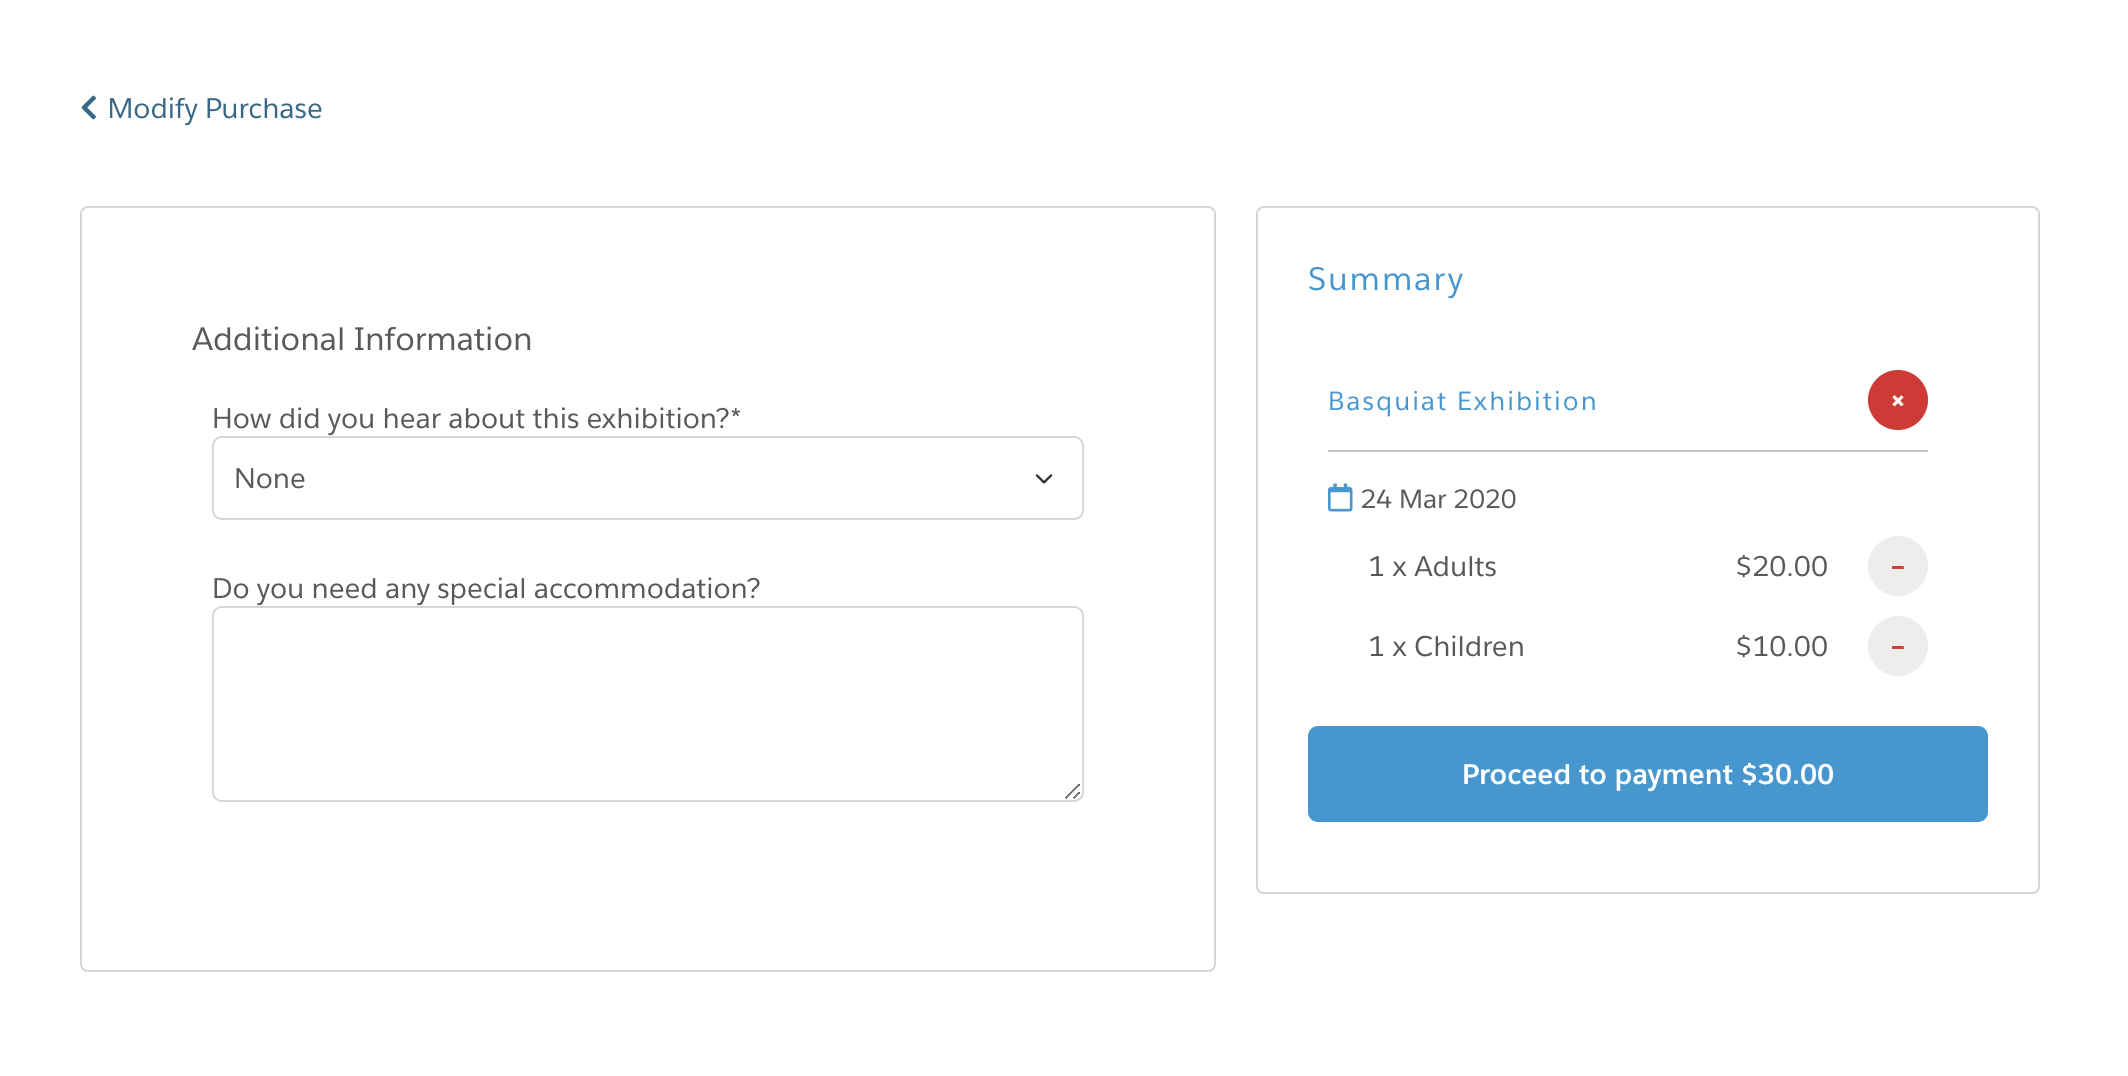2128x1076 pixels.
Task: Click the back chevron icon next to Modify Purchase
Action: [89, 107]
